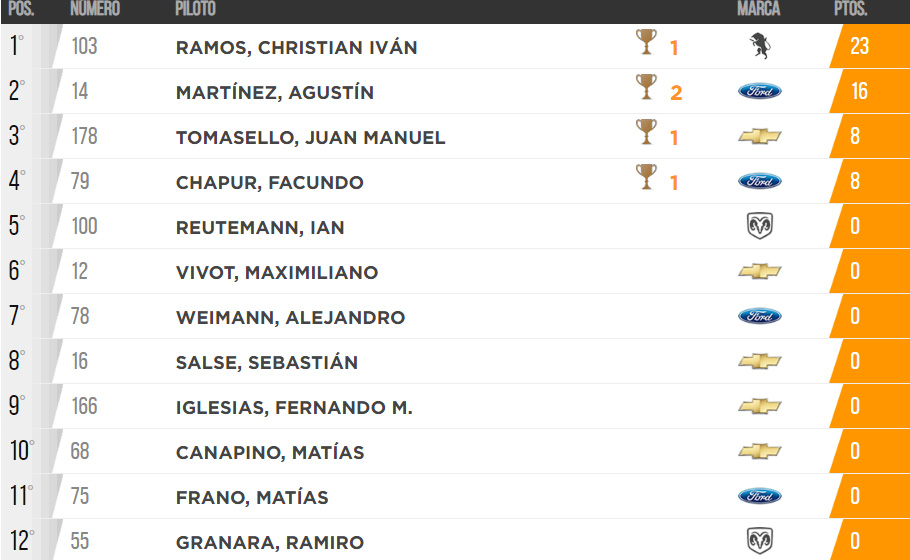Click the Chevrolet logo for Canapino
The width and height of the screenshot is (910, 560).
point(760,451)
